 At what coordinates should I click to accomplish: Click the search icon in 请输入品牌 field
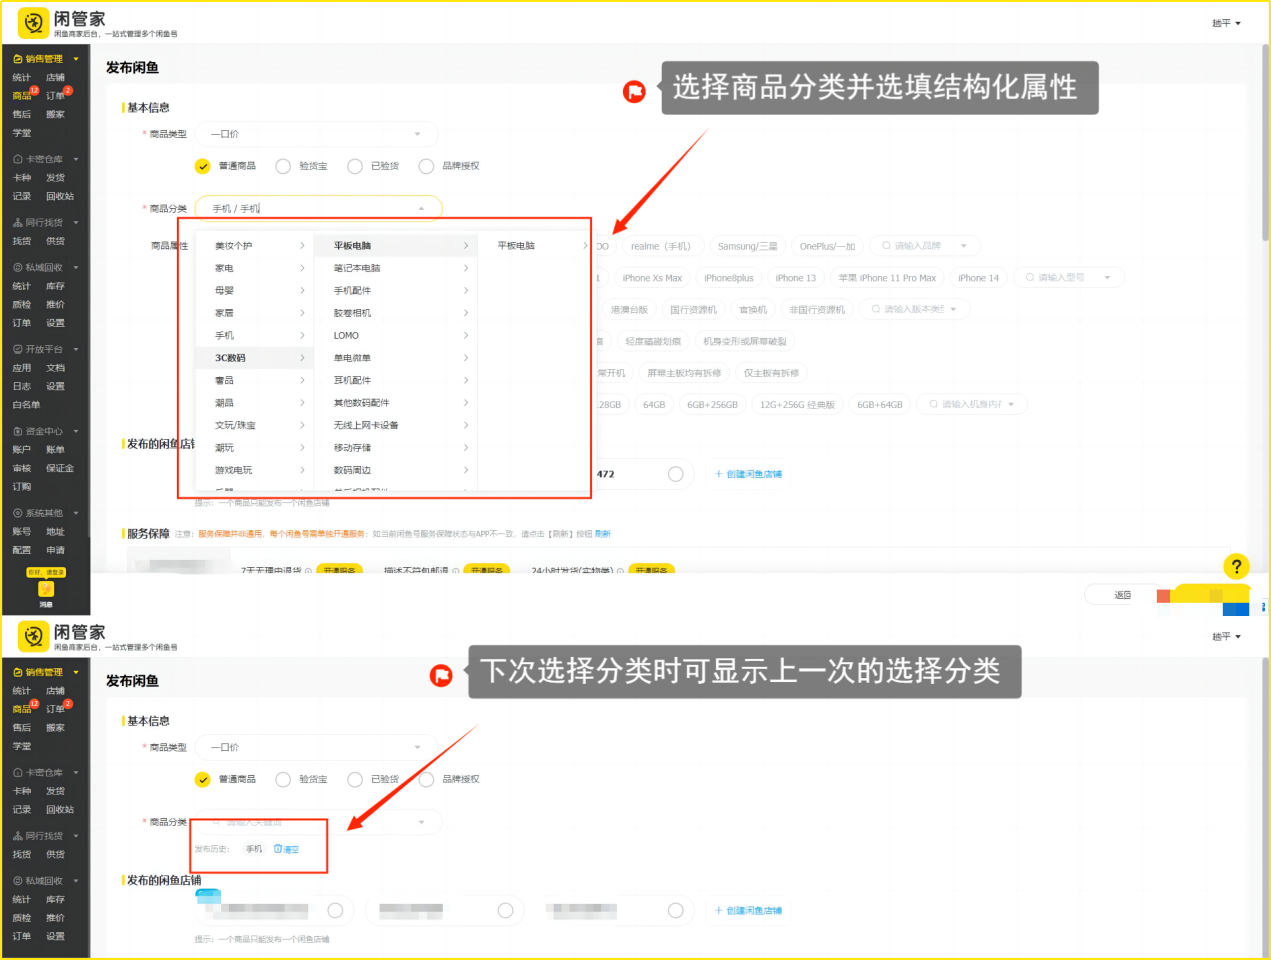coord(886,246)
